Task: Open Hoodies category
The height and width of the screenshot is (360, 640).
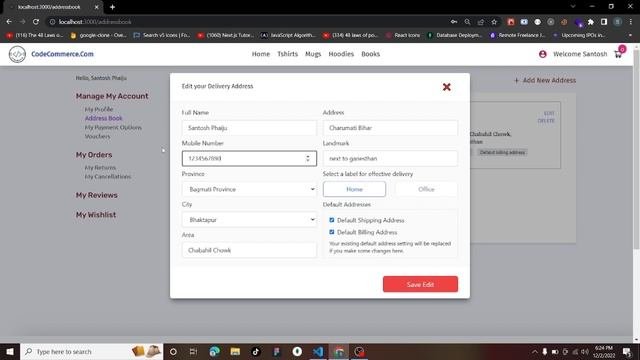Action: [341, 54]
